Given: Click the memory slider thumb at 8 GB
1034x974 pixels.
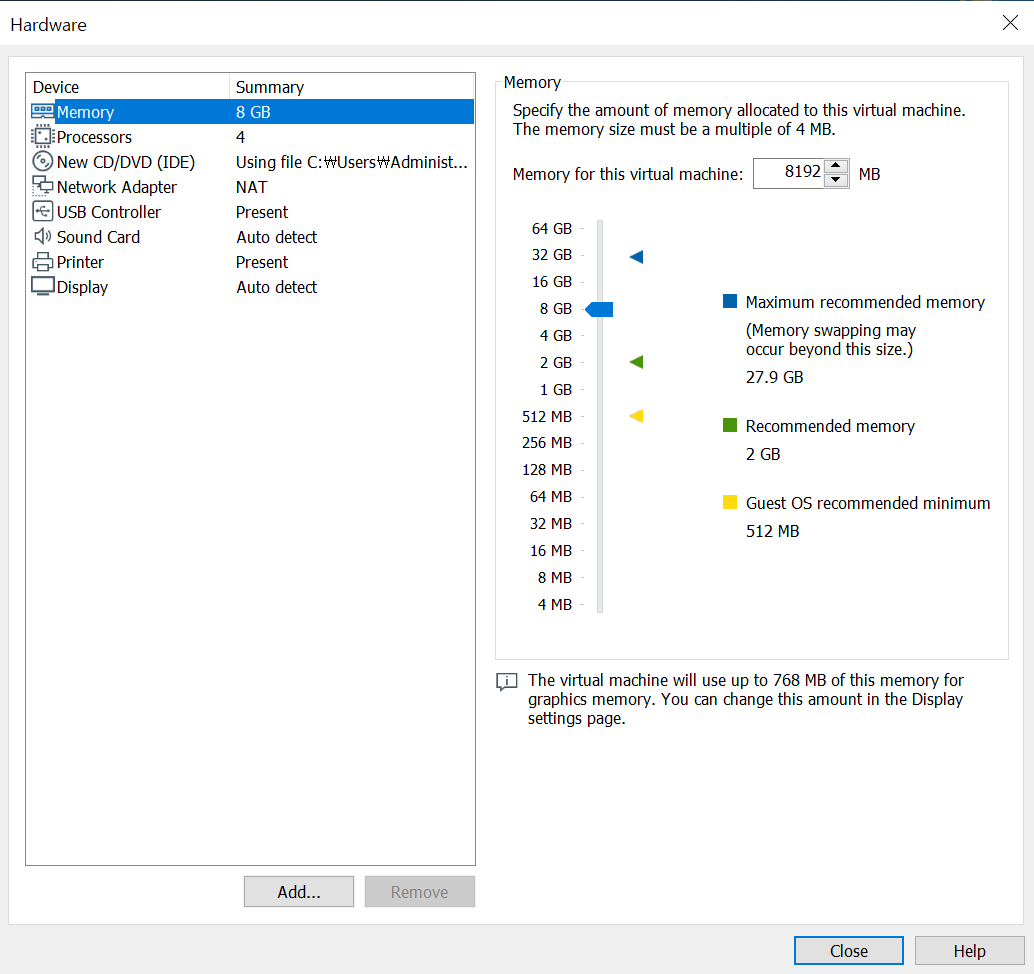Looking at the screenshot, I should (x=599, y=309).
